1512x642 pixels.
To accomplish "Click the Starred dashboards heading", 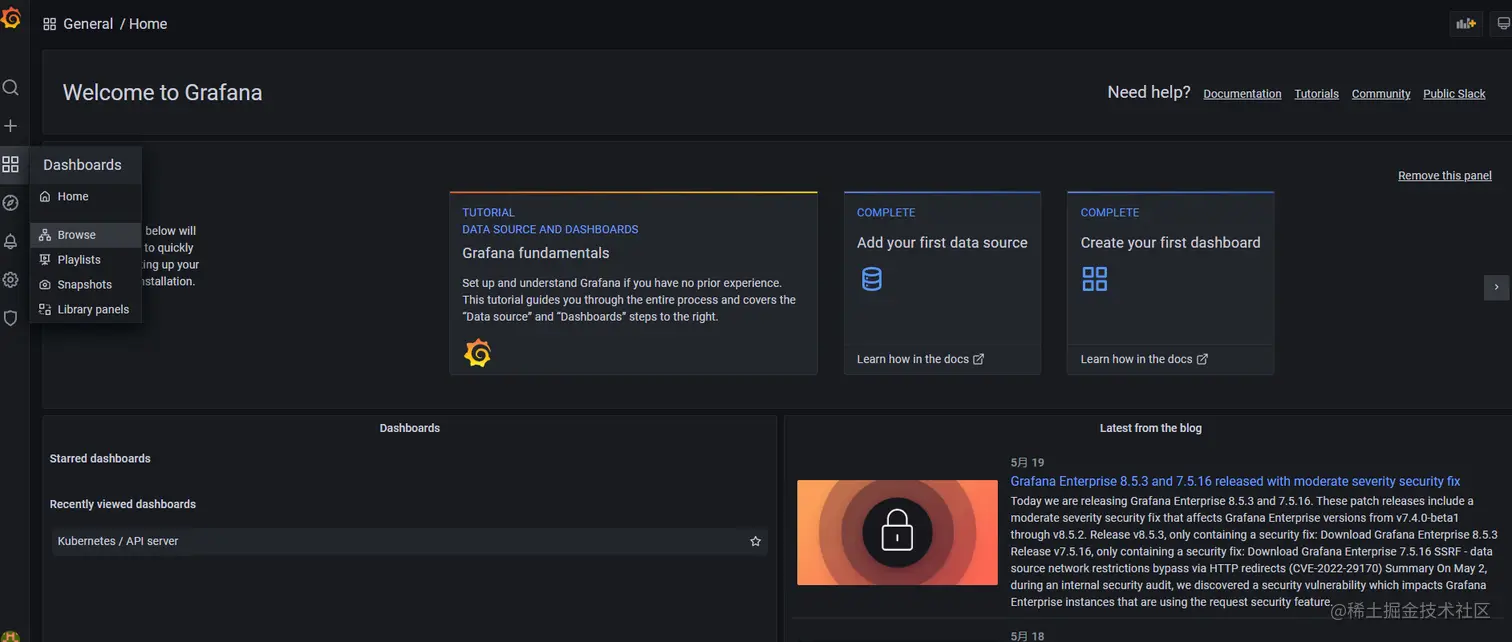I will tap(100, 458).
